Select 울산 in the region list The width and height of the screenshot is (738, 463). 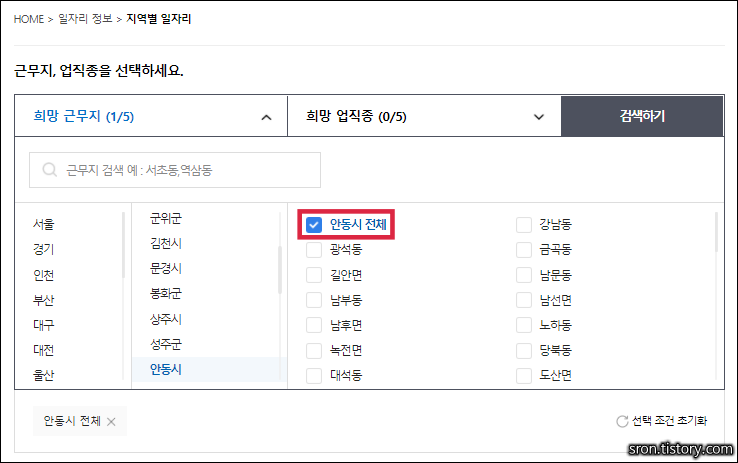(x=43, y=375)
